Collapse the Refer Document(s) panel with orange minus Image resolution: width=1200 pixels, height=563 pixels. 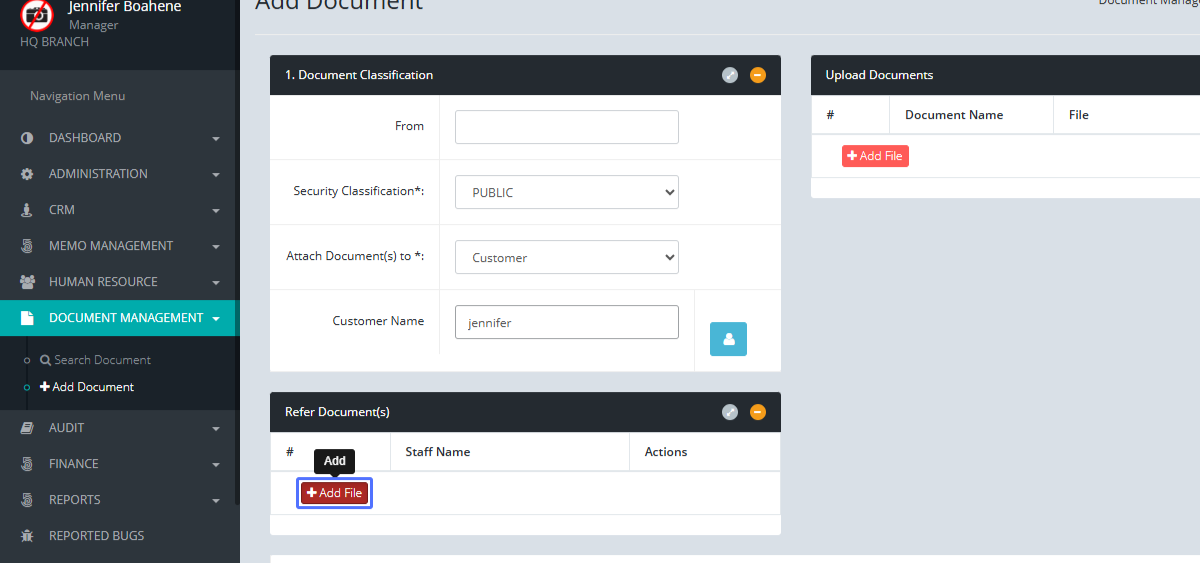pos(758,412)
